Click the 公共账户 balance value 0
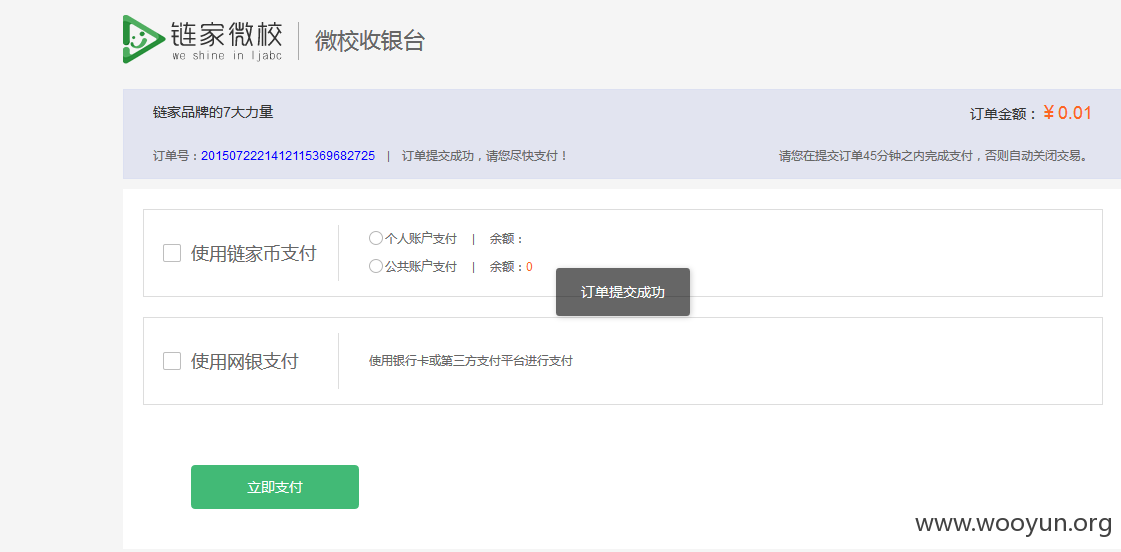The image size is (1121, 552). (x=529, y=267)
